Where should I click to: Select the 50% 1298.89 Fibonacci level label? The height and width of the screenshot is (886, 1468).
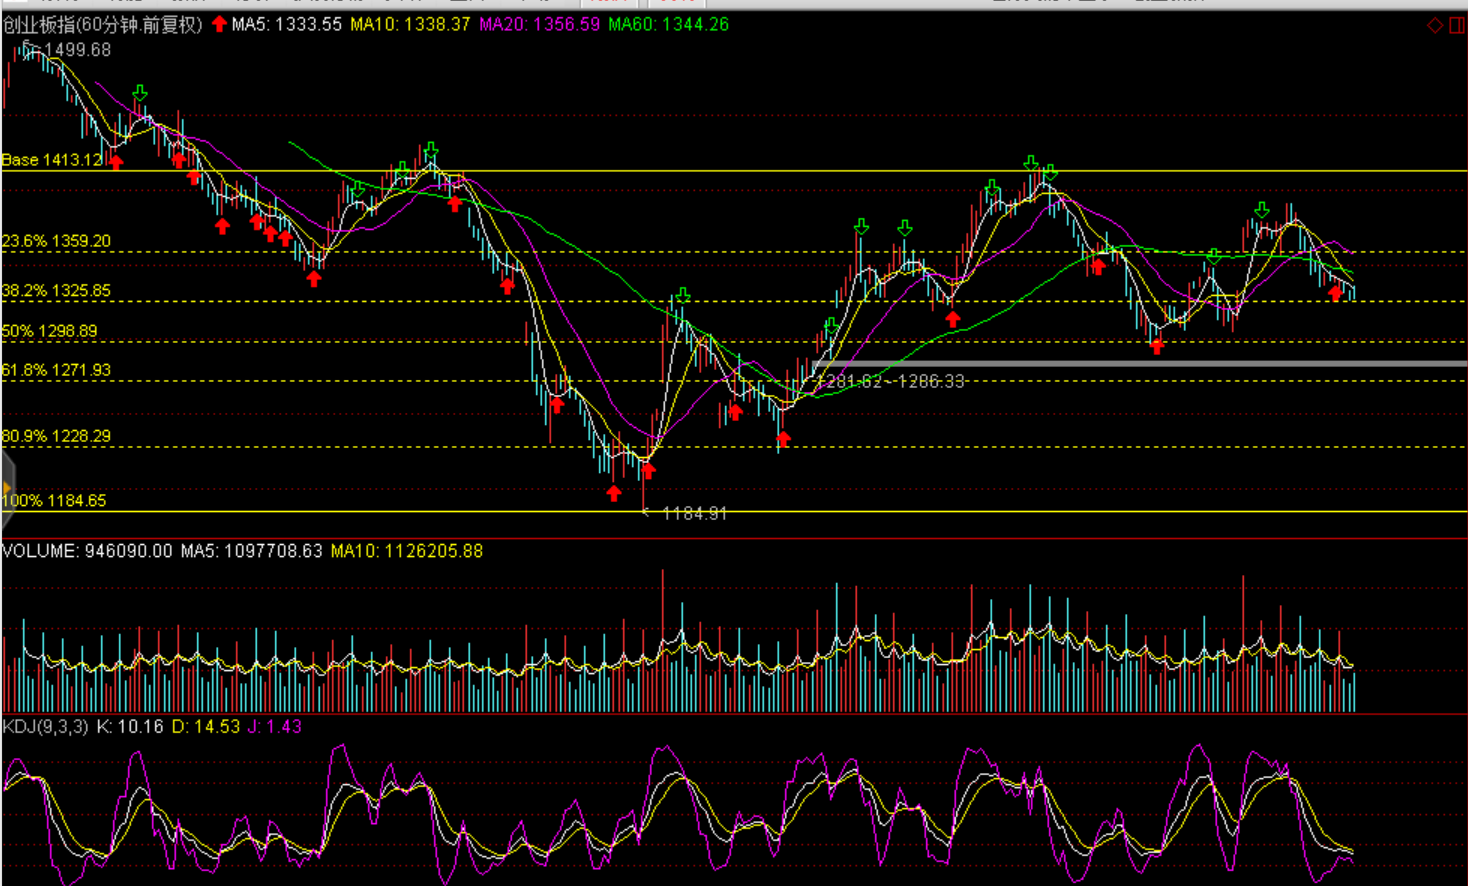[x=50, y=331]
